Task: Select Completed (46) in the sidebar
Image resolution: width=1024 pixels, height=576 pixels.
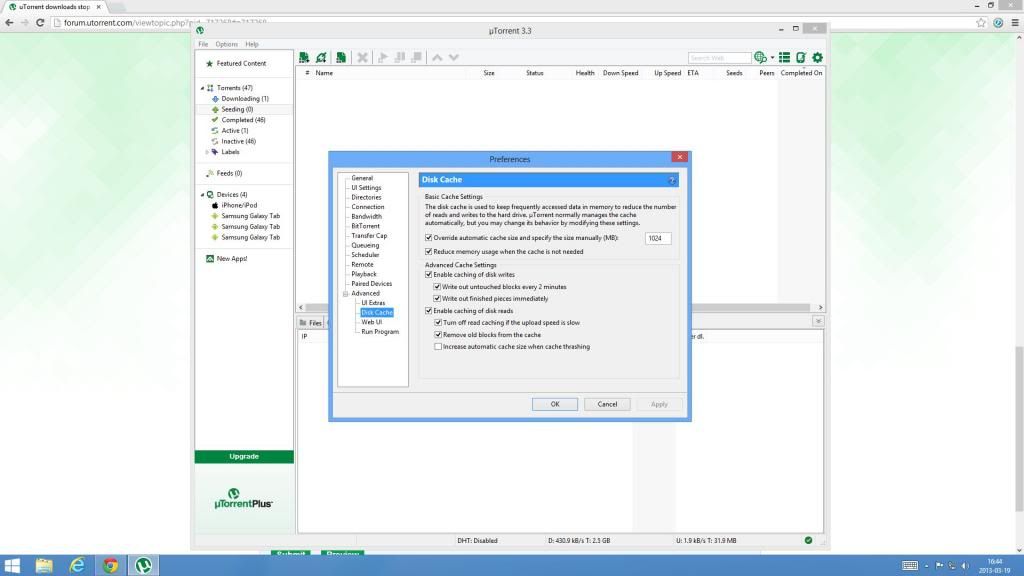Action: tap(243, 120)
